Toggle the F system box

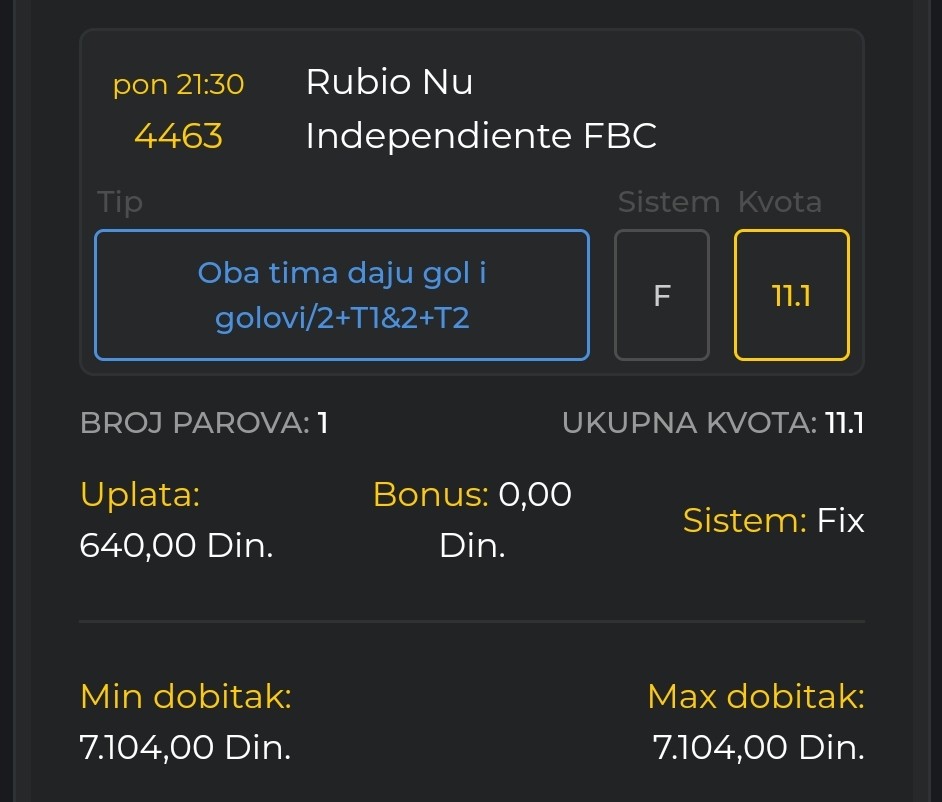(662, 295)
